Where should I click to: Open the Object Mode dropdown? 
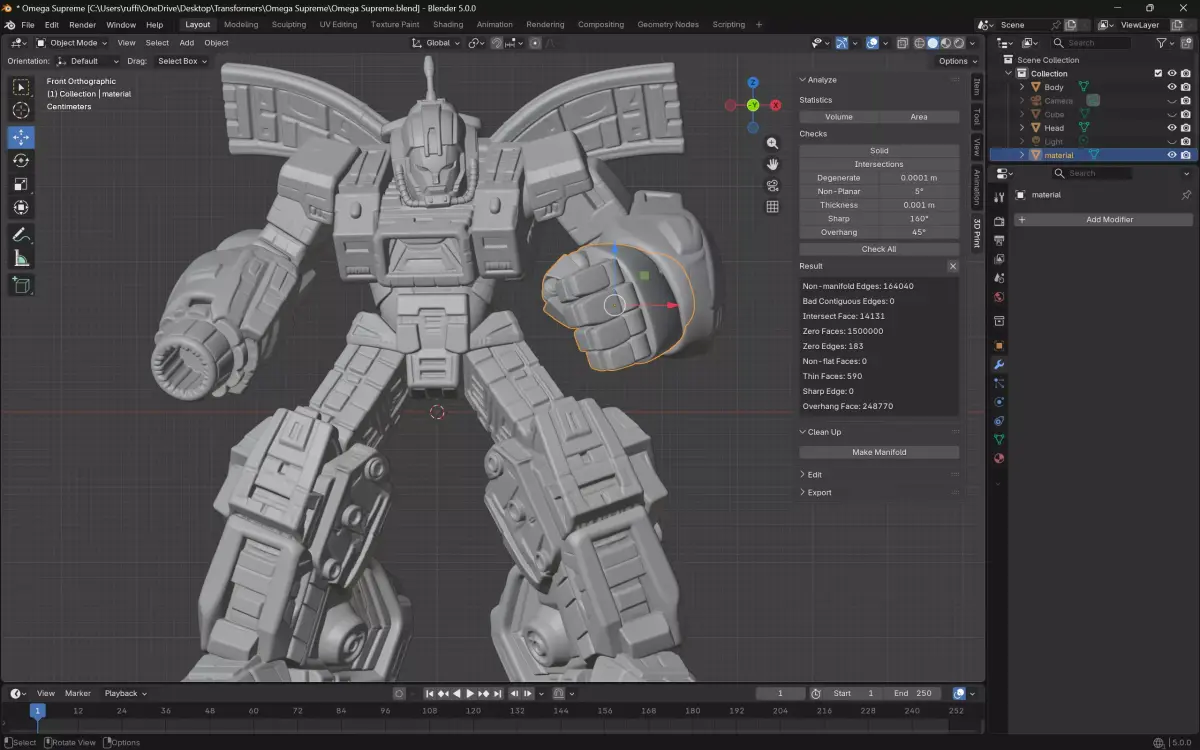73,43
